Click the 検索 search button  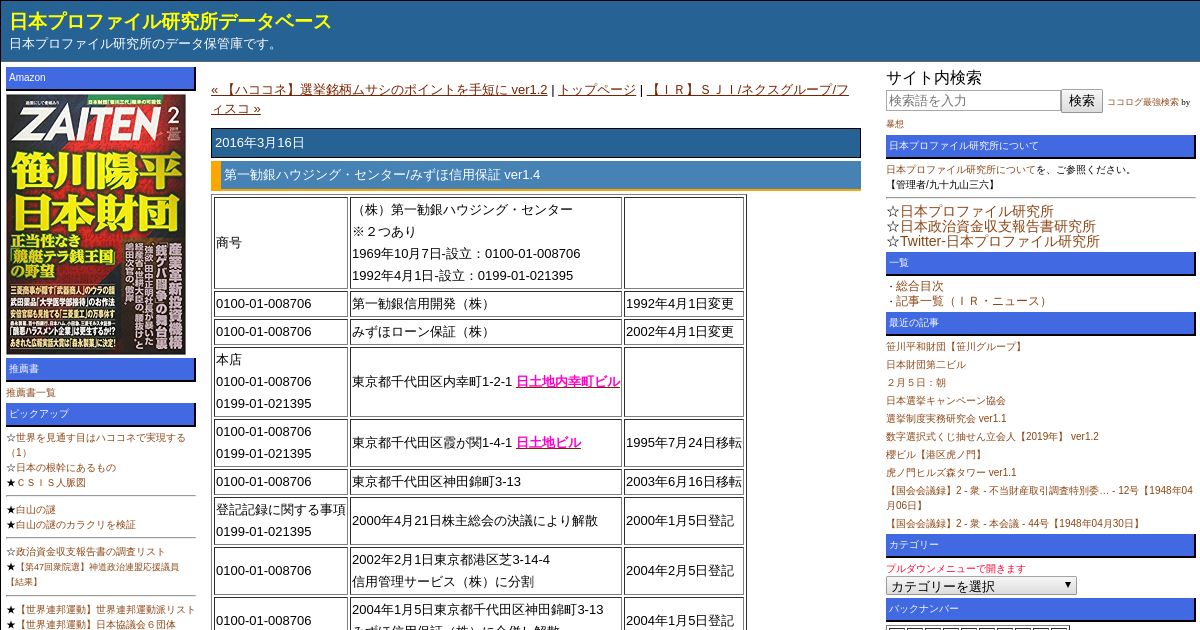pos(1082,101)
